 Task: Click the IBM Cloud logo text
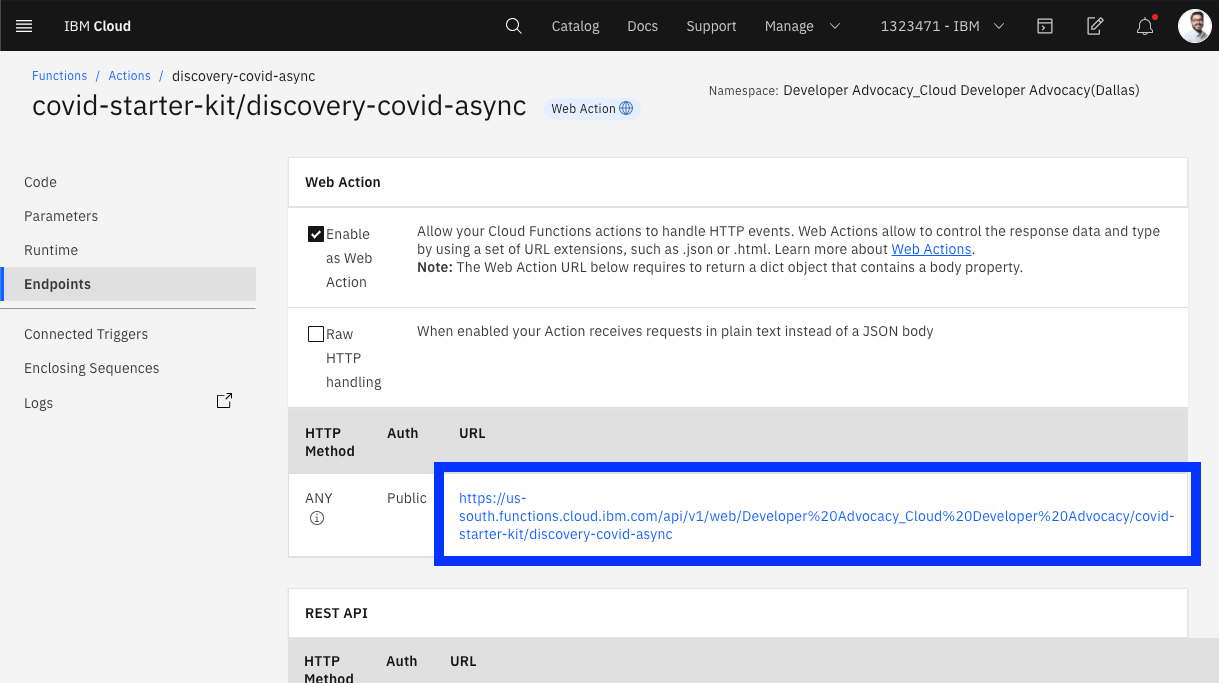97,26
